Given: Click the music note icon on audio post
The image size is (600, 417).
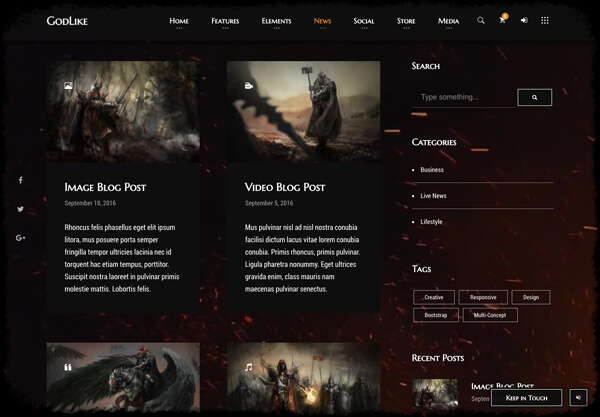Looking at the screenshot, I should point(249,367).
